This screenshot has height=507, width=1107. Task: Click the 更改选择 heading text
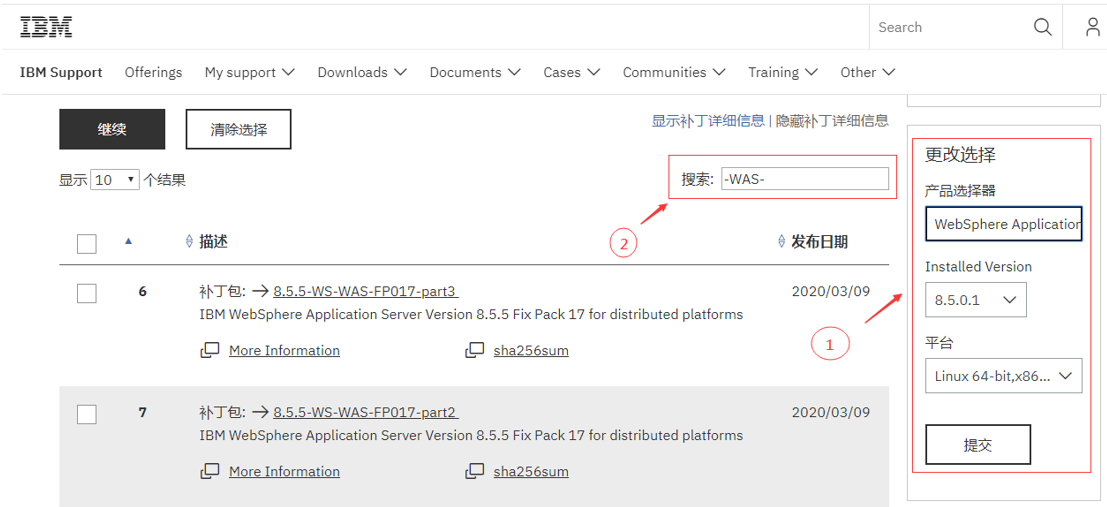pos(960,155)
